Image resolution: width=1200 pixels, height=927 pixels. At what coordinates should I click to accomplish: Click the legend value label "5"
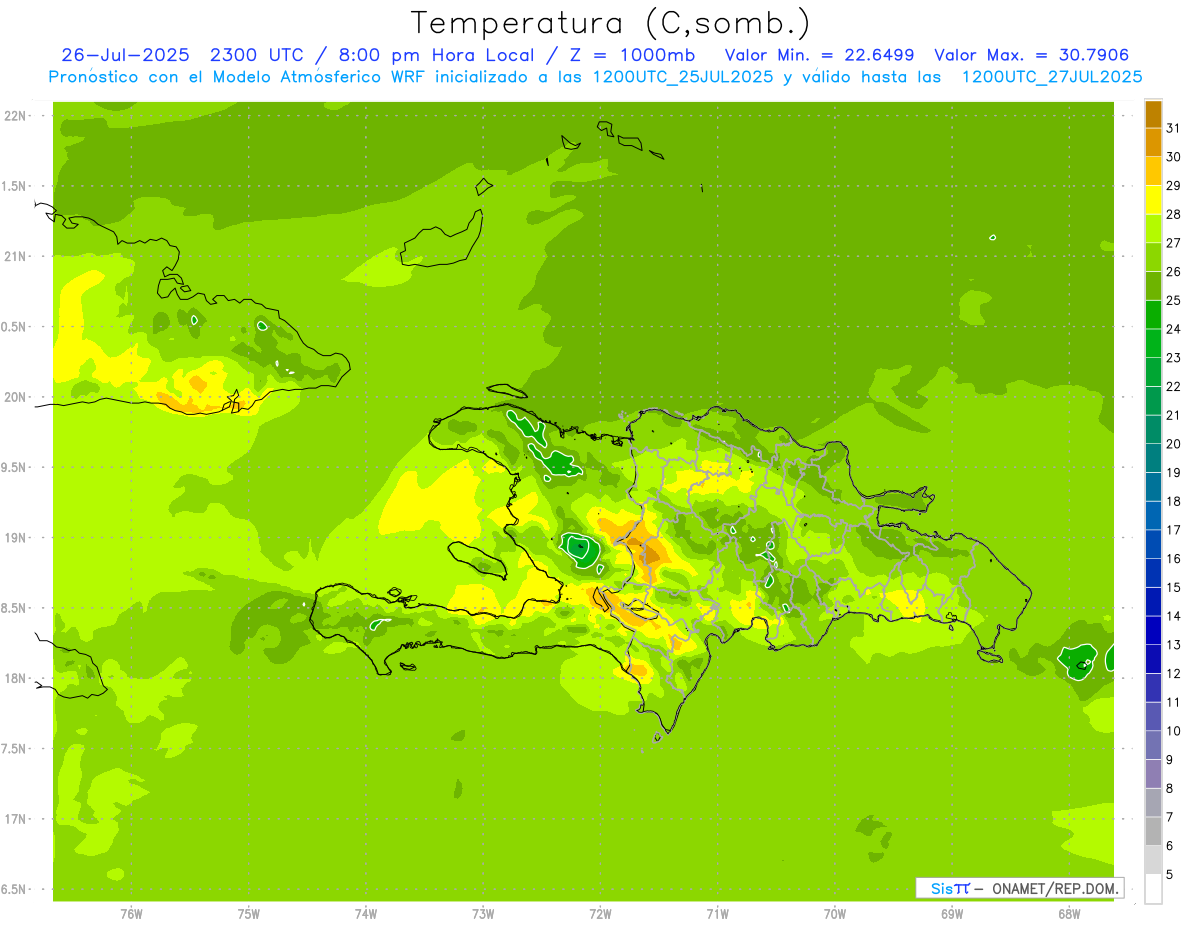(1171, 875)
